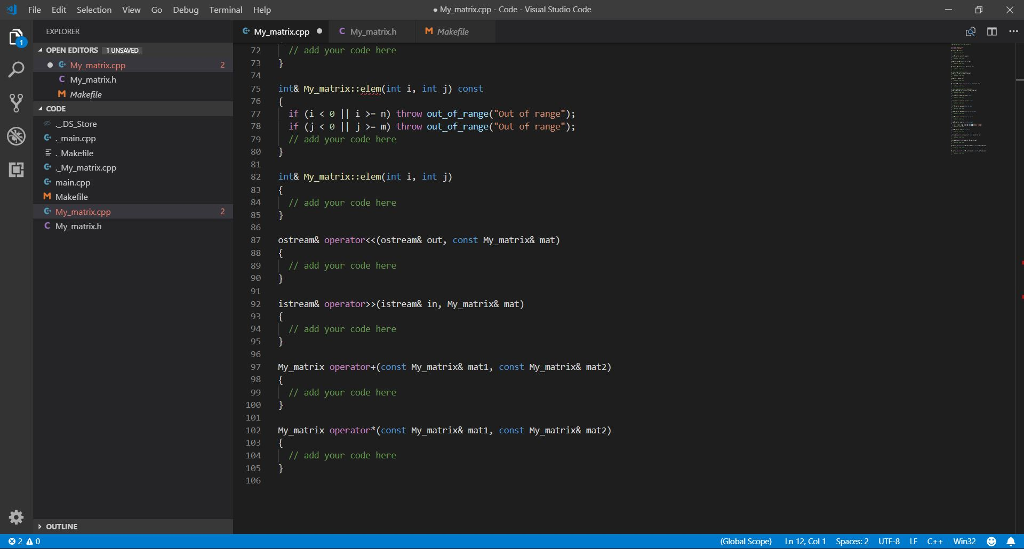
Task: Open main.cpp in the file tree
Action: 133,182
